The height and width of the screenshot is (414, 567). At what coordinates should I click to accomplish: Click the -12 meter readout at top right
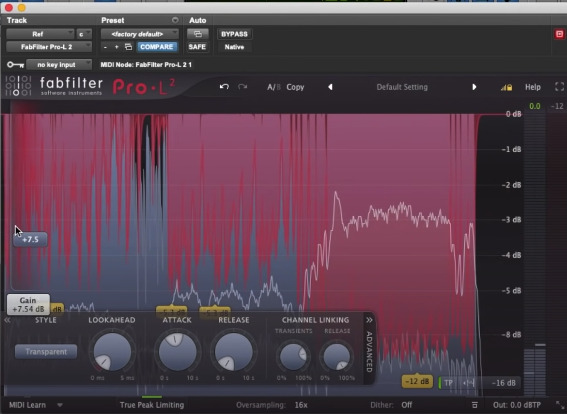tap(557, 106)
